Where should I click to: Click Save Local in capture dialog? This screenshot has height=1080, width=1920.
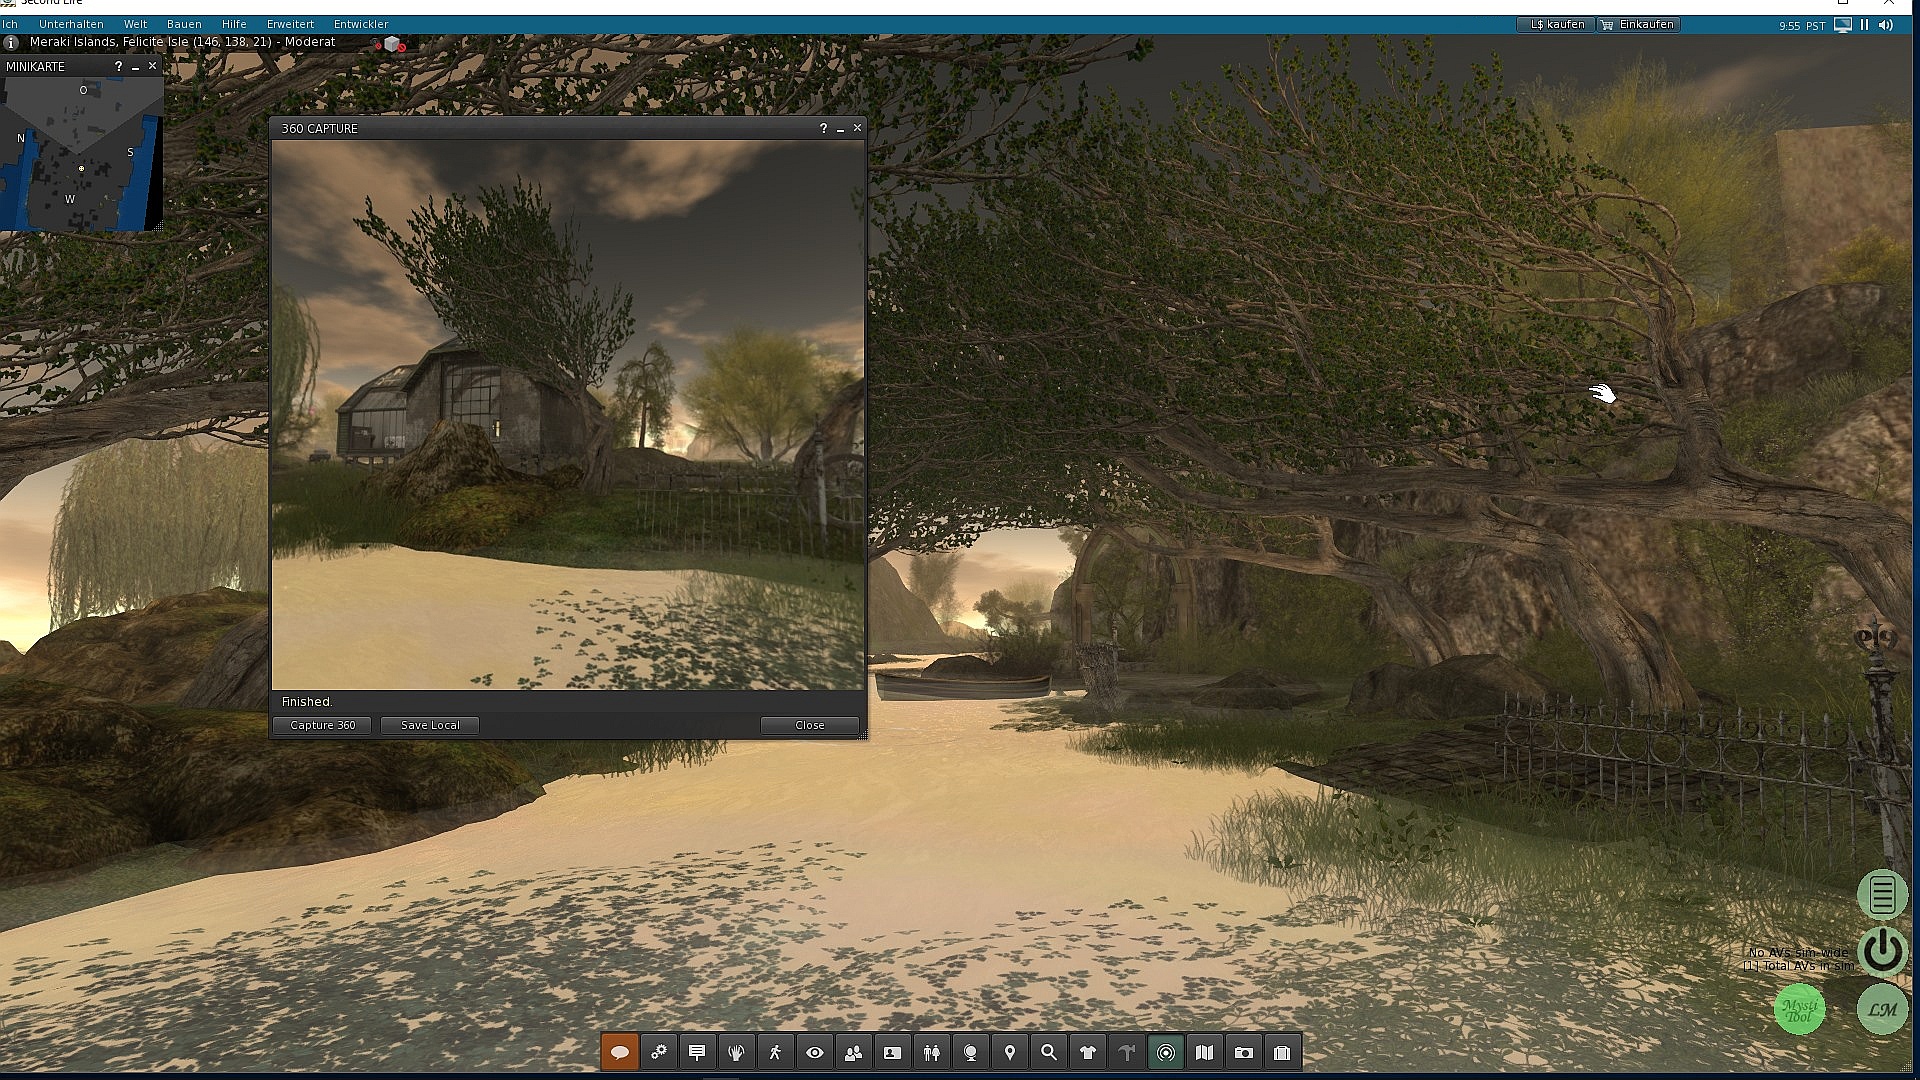pyautogui.click(x=428, y=725)
